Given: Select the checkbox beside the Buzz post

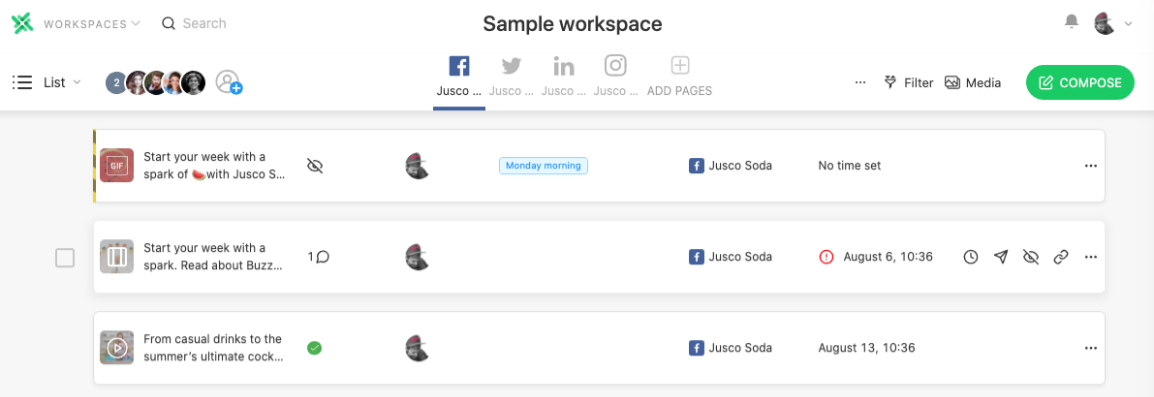Looking at the screenshot, I should click(66, 258).
